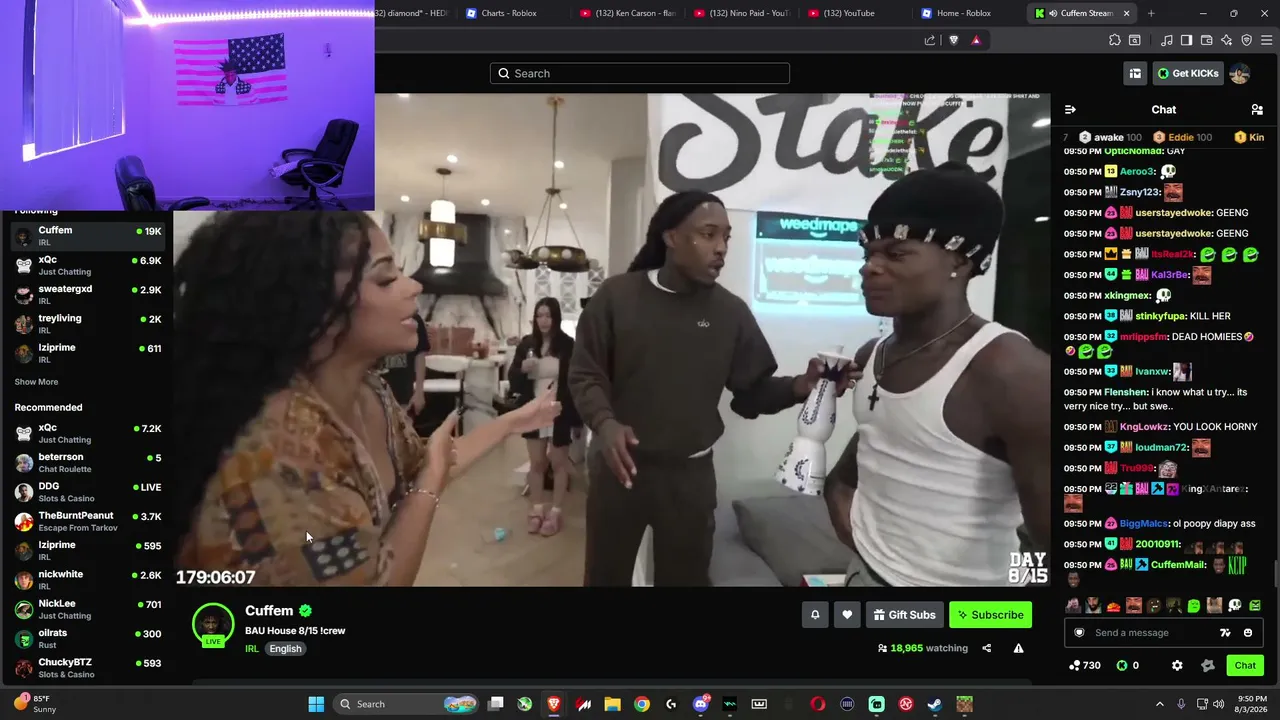Switch to the (132) YouTube tab
The width and height of the screenshot is (1280, 720).
[x=856, y=13]
